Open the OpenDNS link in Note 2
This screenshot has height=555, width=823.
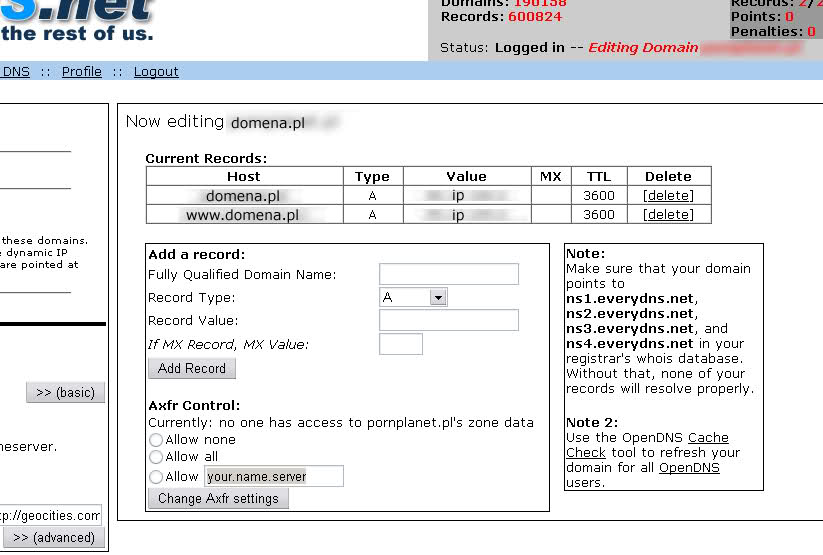click(x=689, y=467)
